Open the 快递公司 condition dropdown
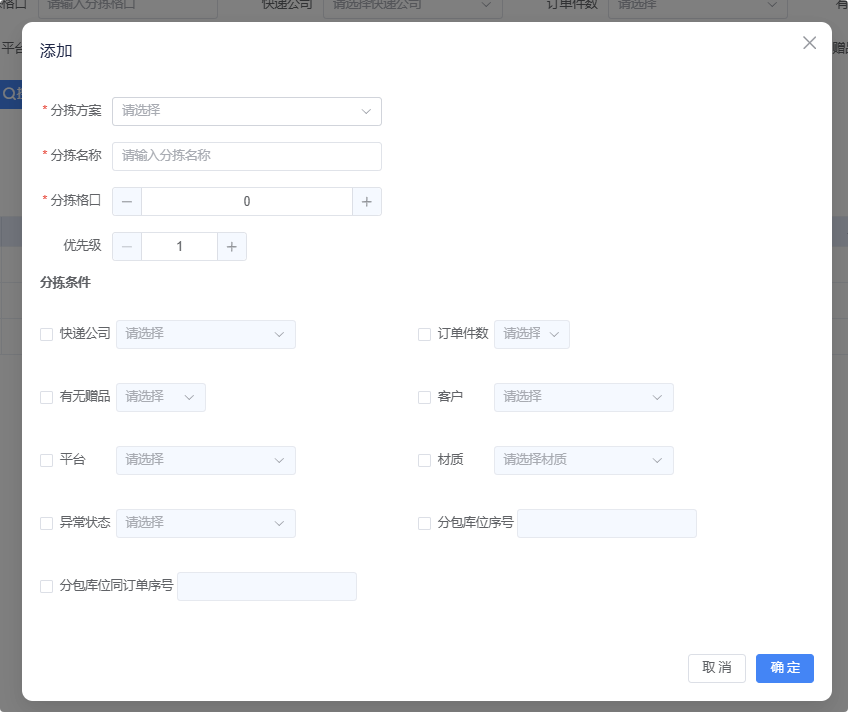 pos(206,334)
